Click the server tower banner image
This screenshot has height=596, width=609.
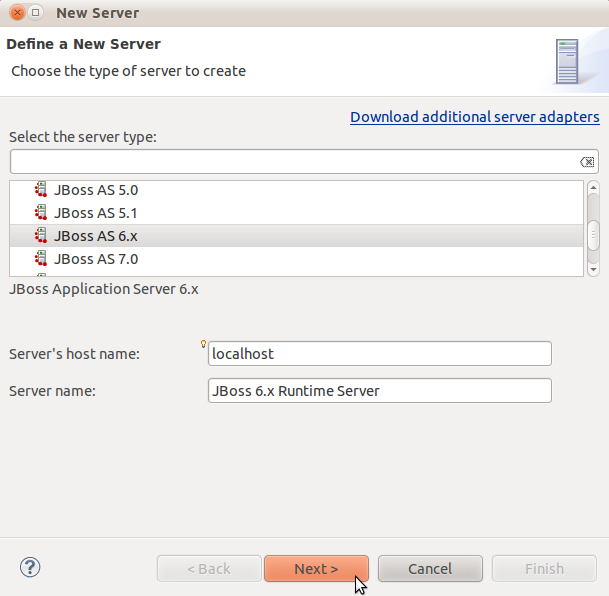tap(567, 61)
